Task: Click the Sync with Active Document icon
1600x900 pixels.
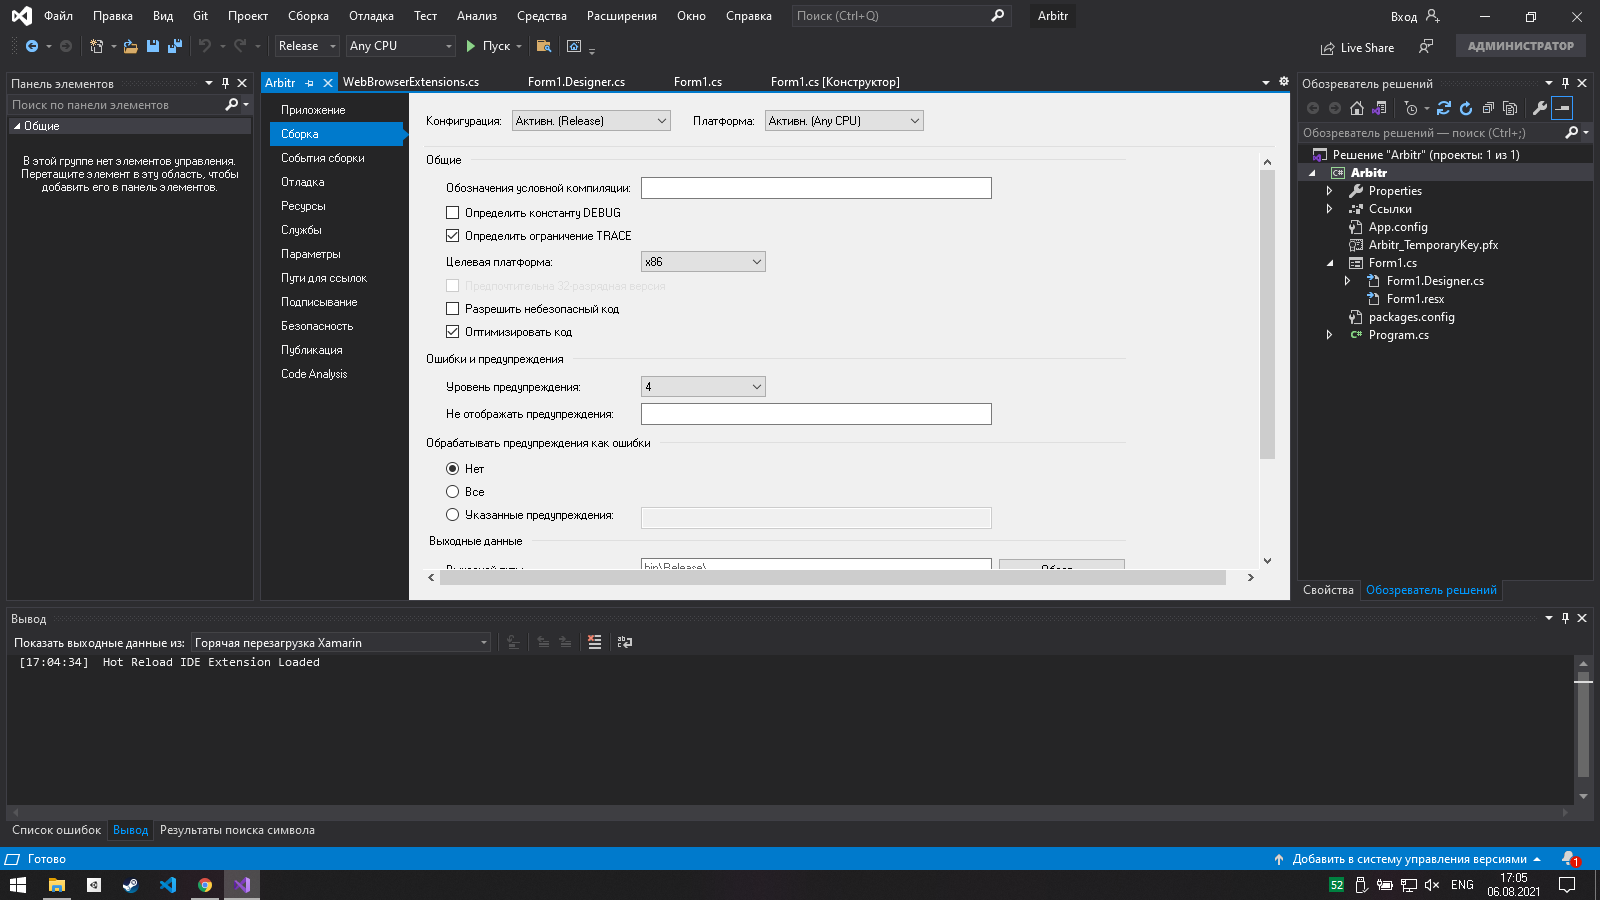Action: coord(1444,108)
